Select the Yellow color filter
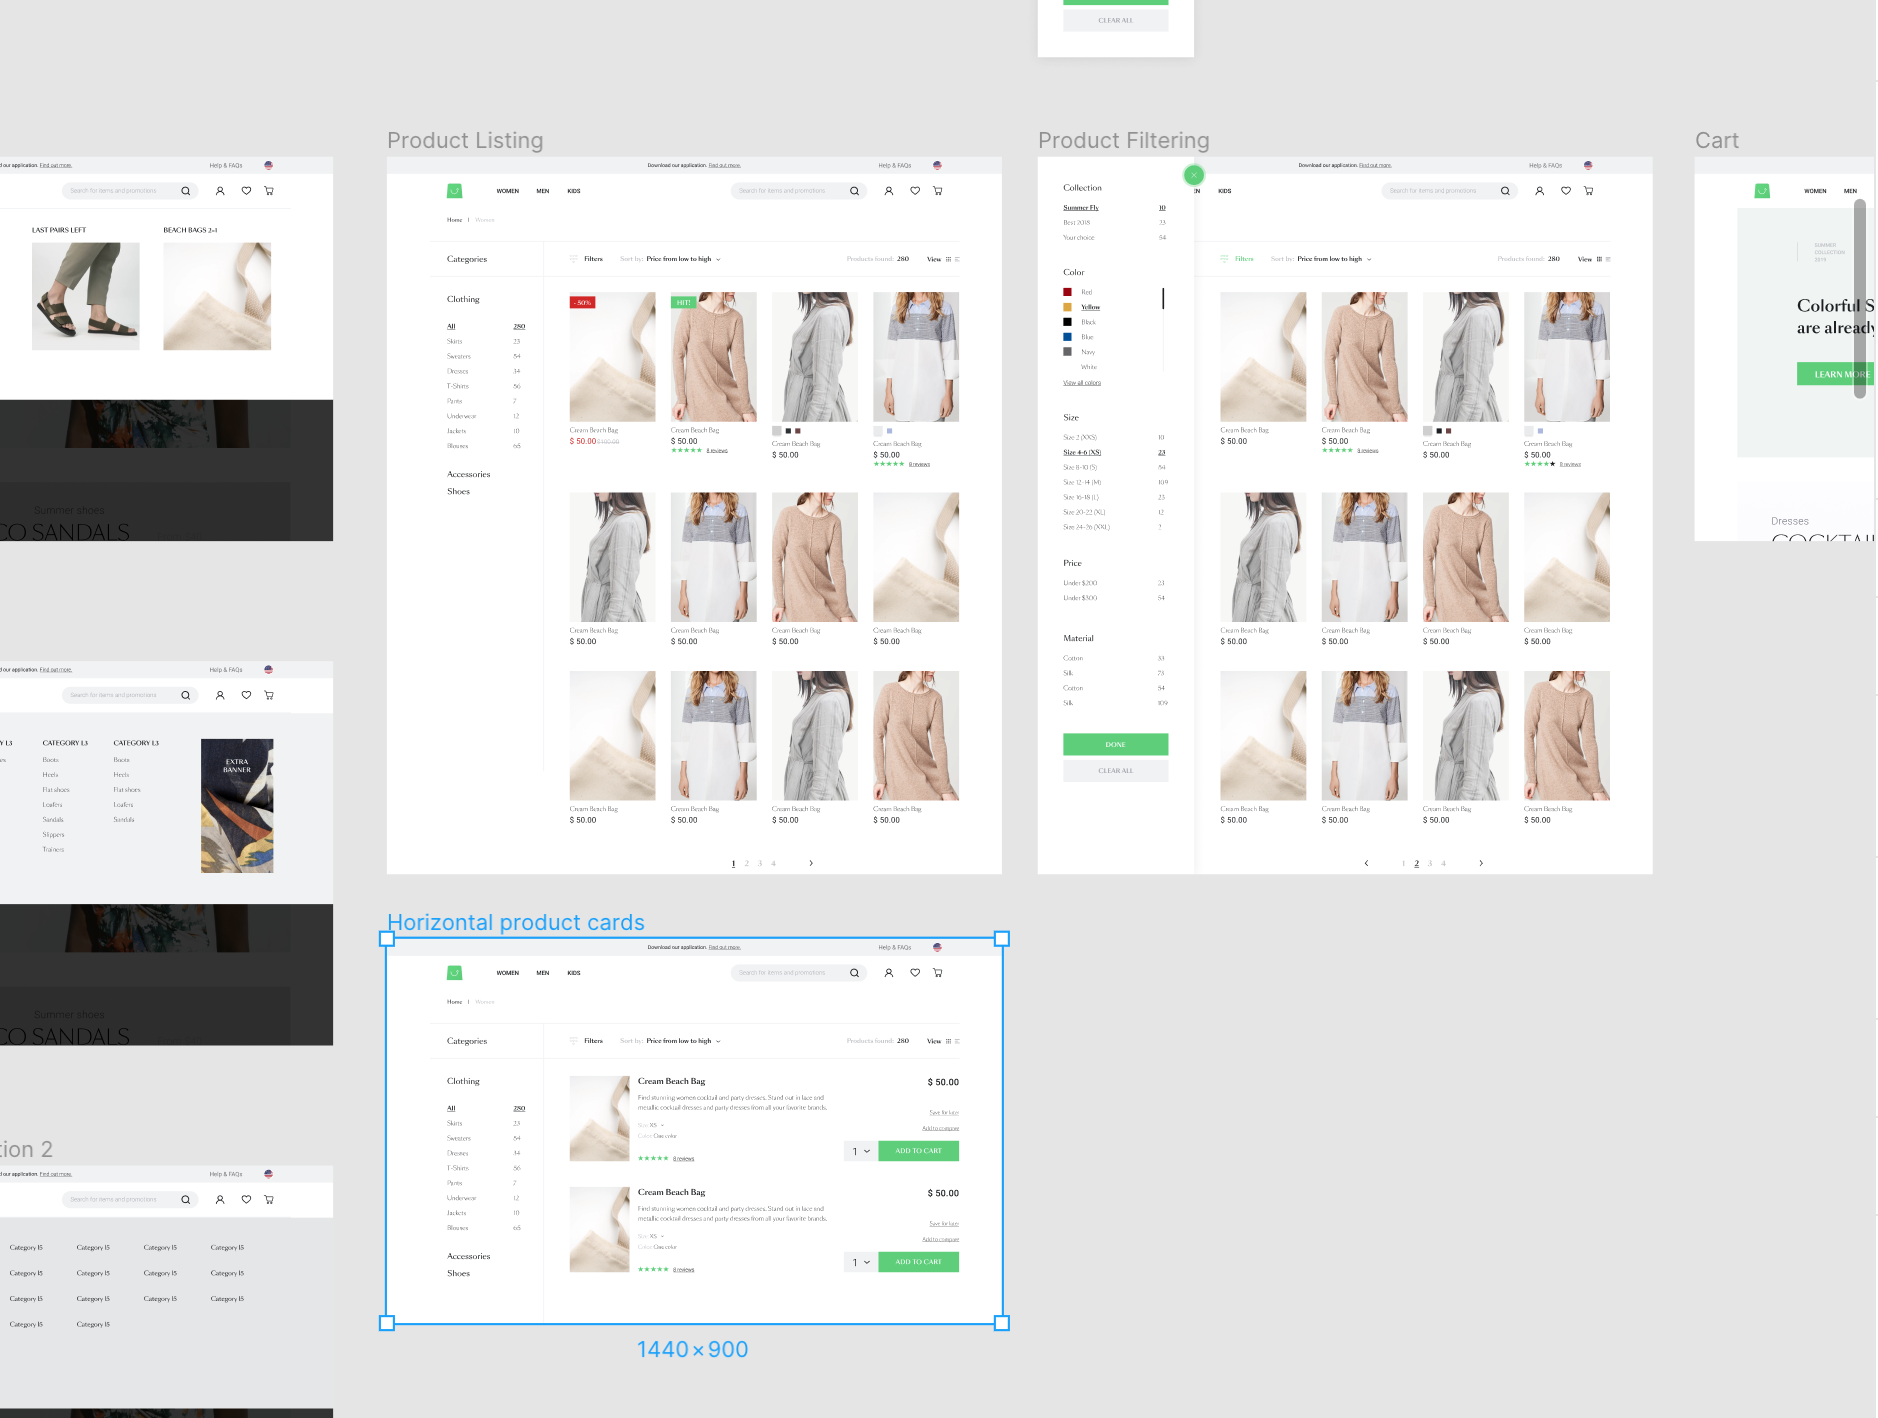1878x1418 pixels. (1087, 307)
